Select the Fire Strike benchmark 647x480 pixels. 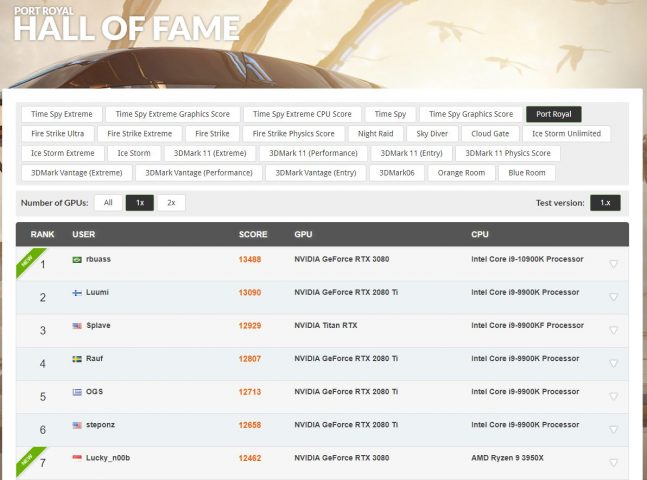(212, 134)
